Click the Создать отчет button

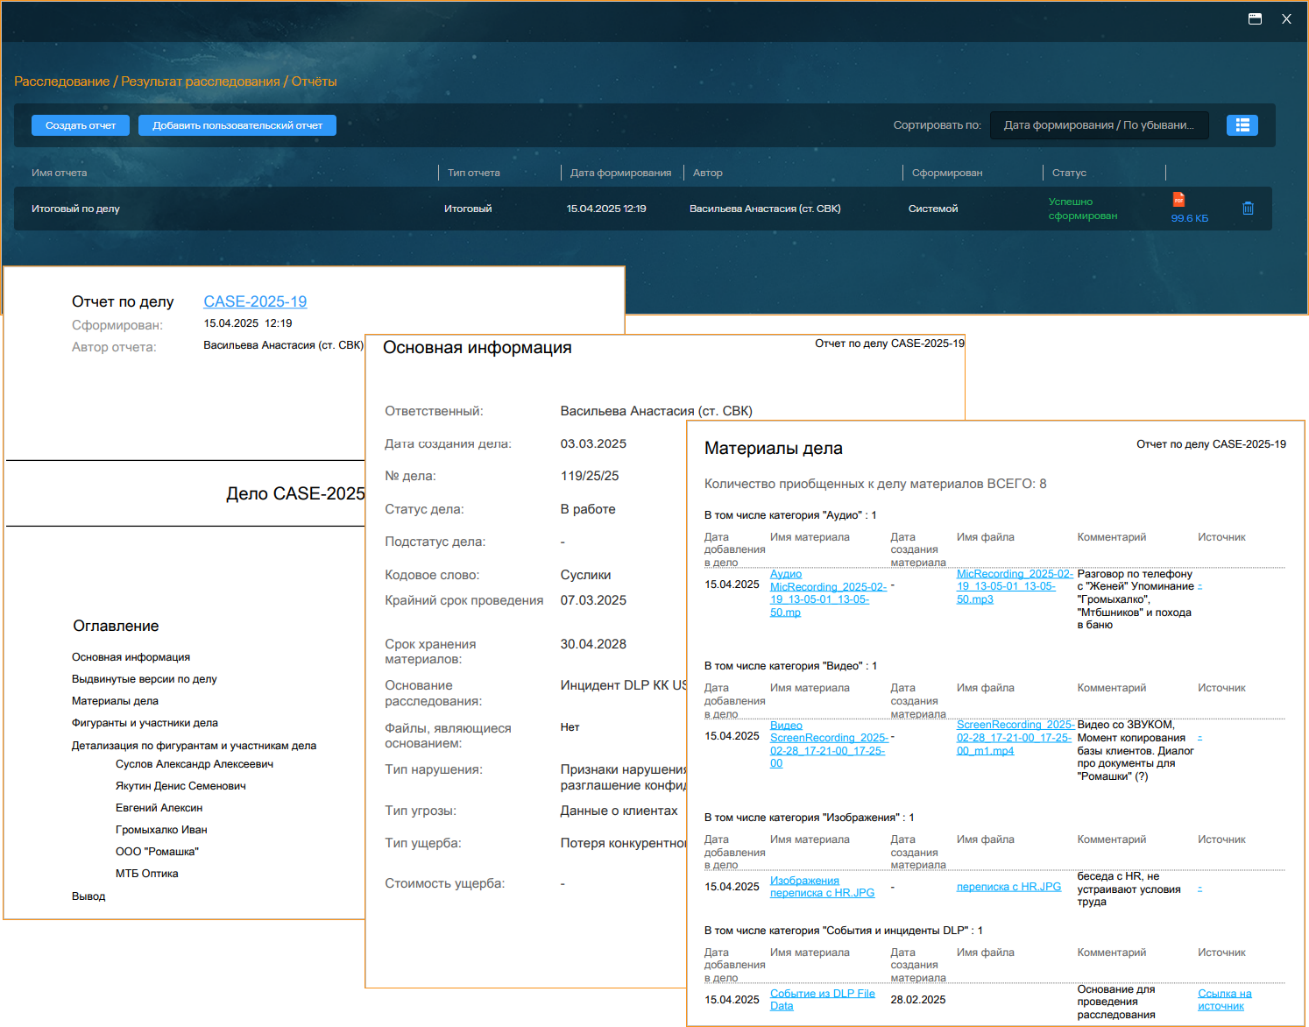point(81,125)
